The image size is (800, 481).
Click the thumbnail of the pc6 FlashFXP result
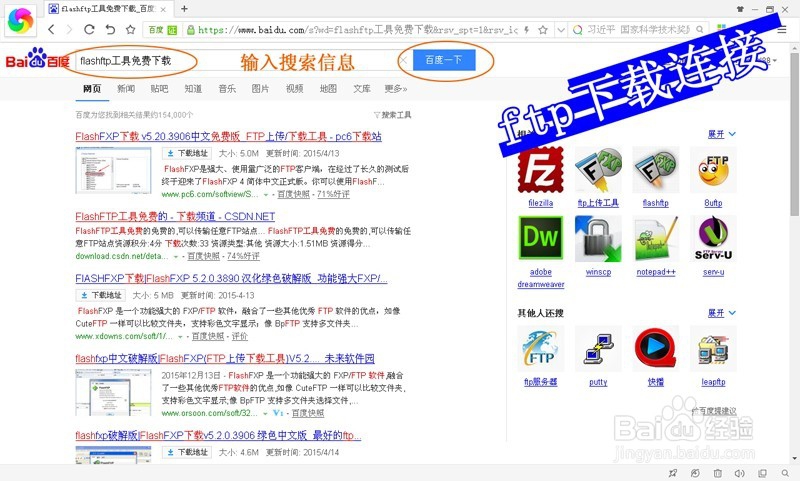[x=113, y=170]
